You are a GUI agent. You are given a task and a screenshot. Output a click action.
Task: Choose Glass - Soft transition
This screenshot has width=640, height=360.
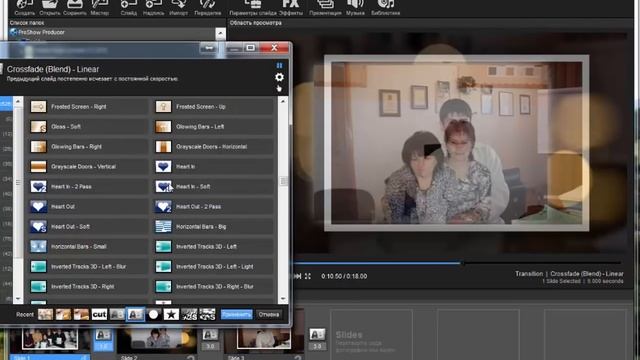point(88,127)
